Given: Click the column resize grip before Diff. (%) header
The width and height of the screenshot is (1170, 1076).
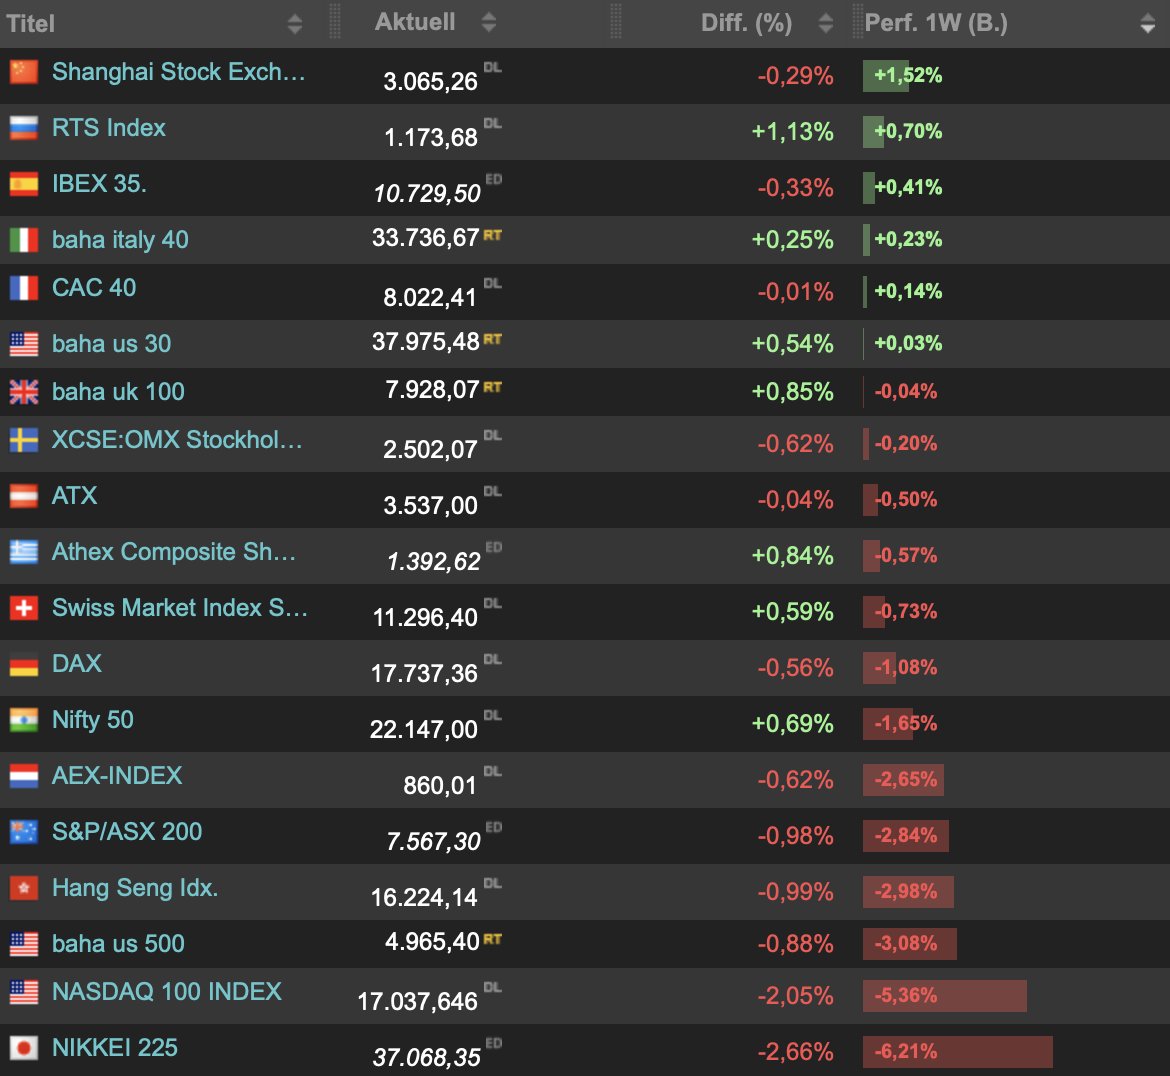Looking at the screenshot, I should click(x=616, y=21).
